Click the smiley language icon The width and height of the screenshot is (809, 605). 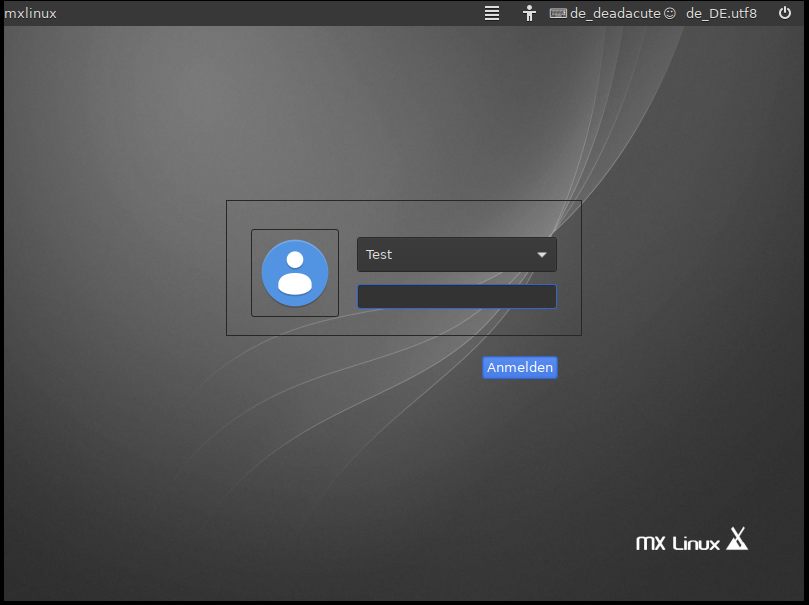tap(670, 13)
